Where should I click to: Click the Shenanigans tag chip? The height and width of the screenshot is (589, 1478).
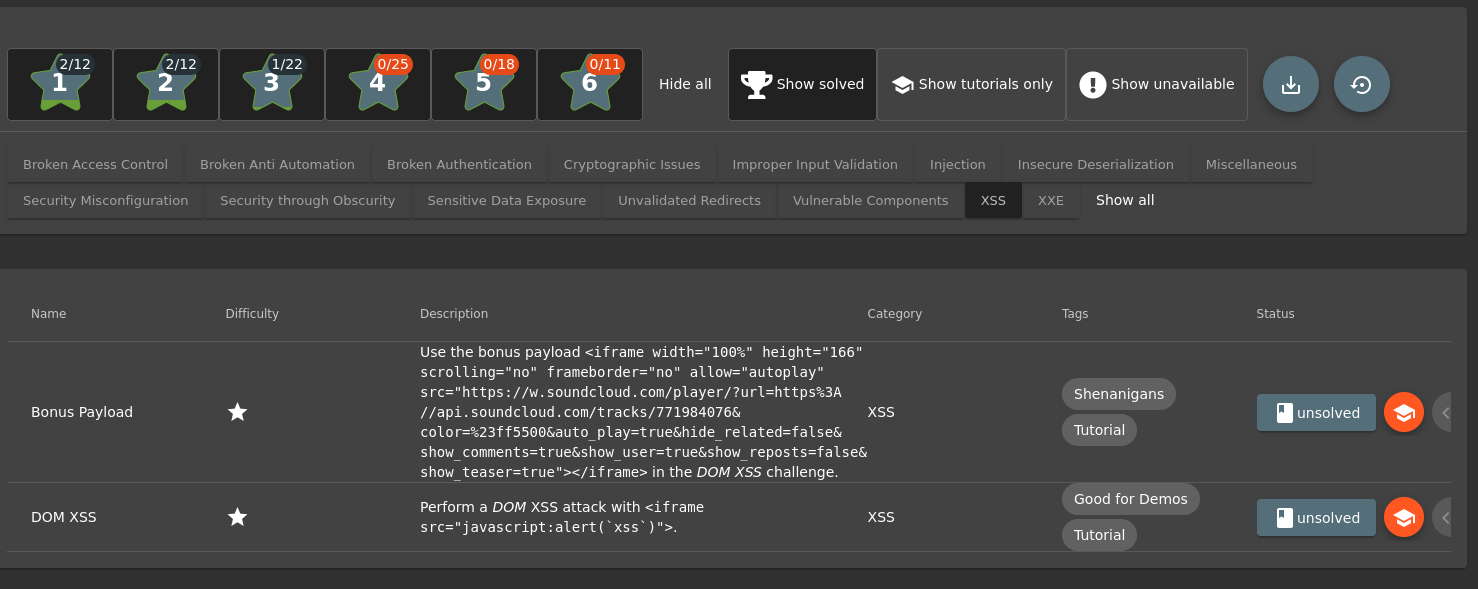pyautogui.click(x=1119, y=394)
